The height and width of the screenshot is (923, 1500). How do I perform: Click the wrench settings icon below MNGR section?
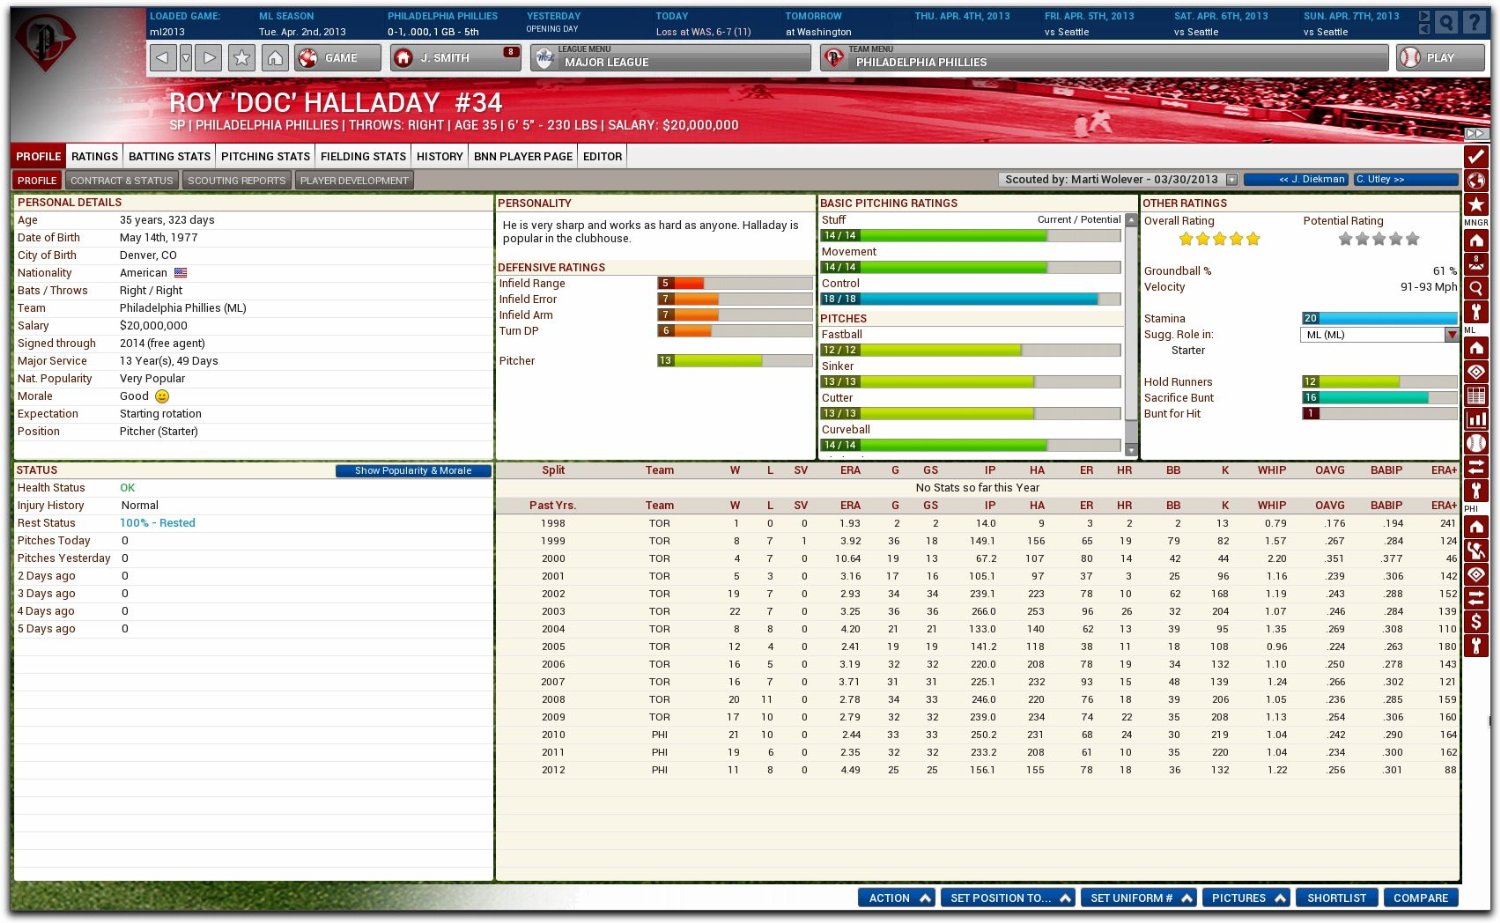(x=1477, y=311)
